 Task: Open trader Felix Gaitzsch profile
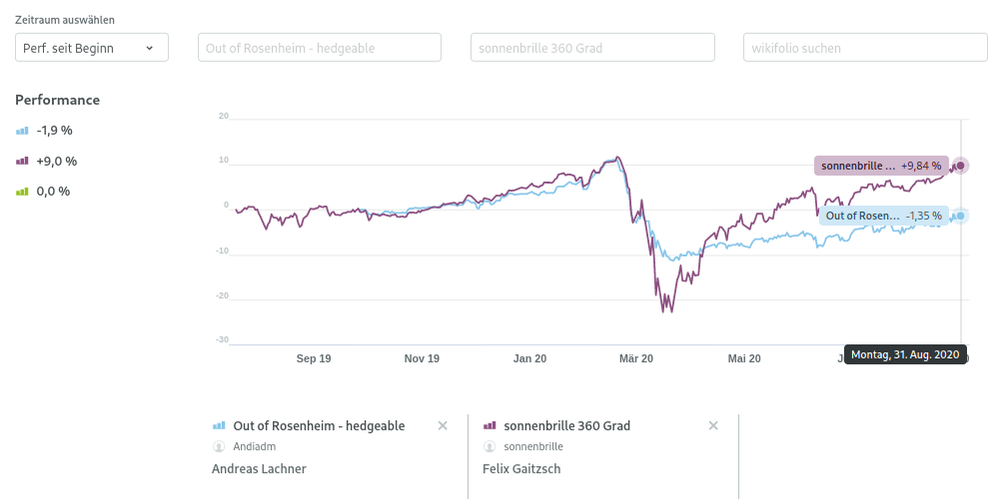tap(523, 469)
